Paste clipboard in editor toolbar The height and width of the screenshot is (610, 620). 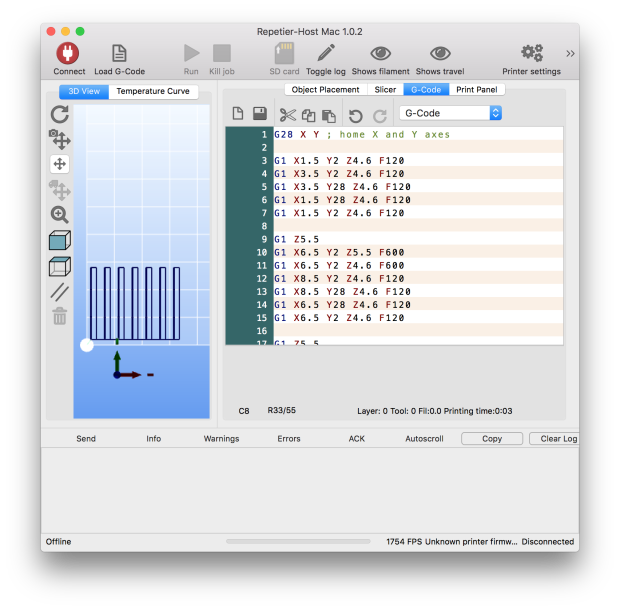point(329,115)
